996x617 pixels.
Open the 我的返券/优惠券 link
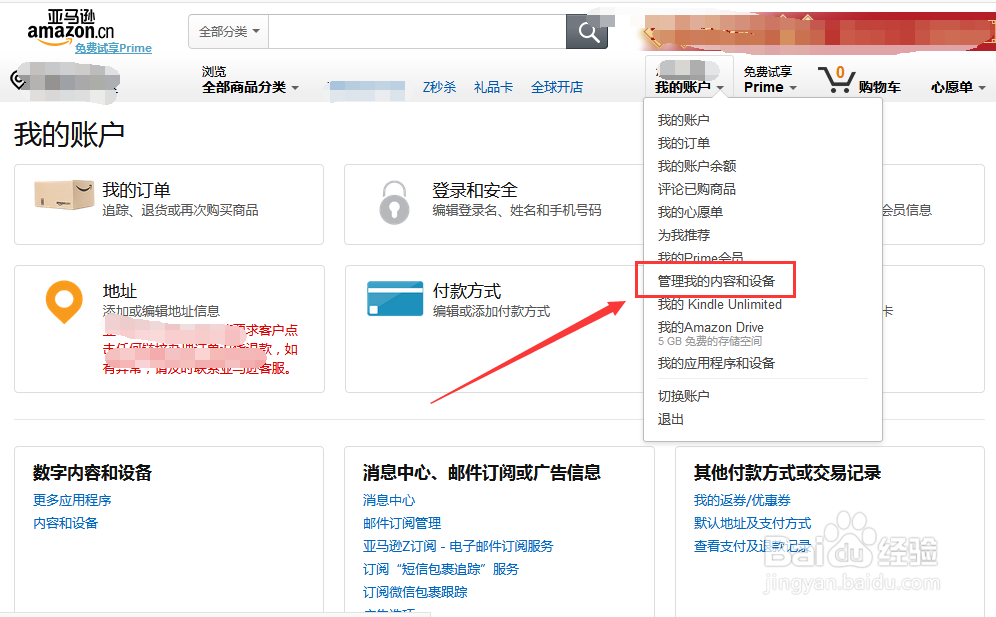click(742, 500)
